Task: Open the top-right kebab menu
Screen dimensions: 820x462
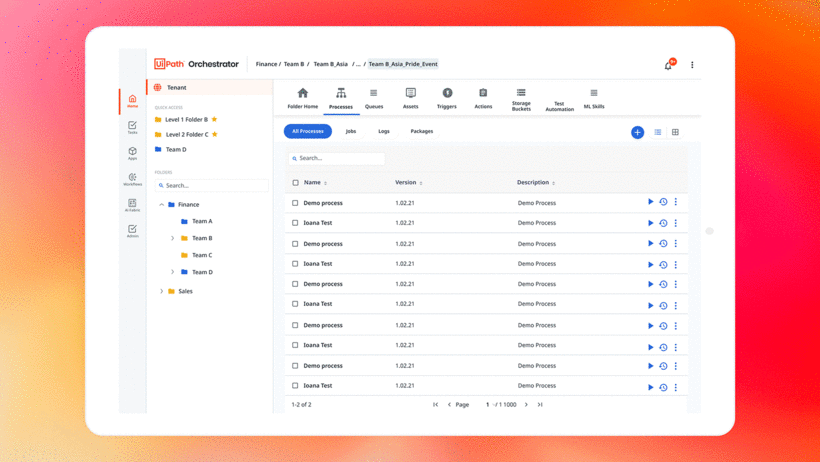Action: click(692, 65)
